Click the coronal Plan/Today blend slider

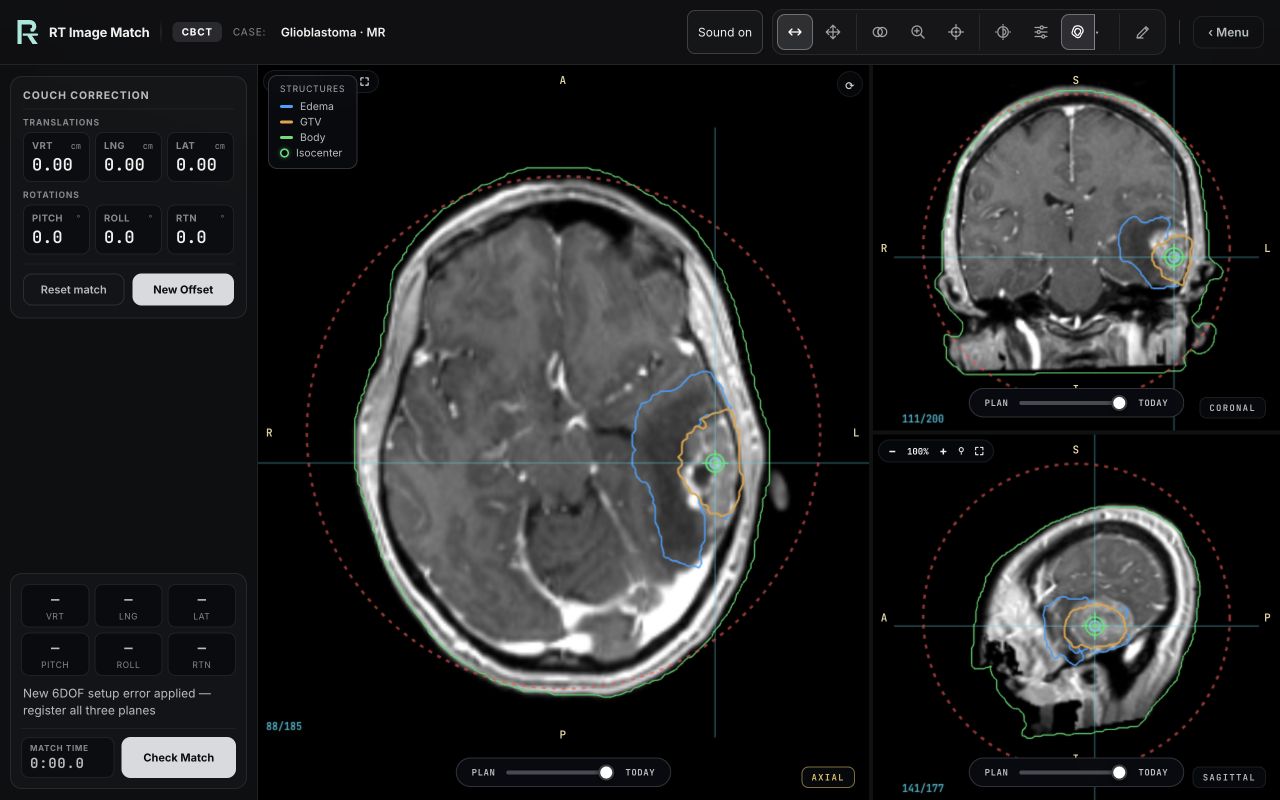tap(1073, 403)
